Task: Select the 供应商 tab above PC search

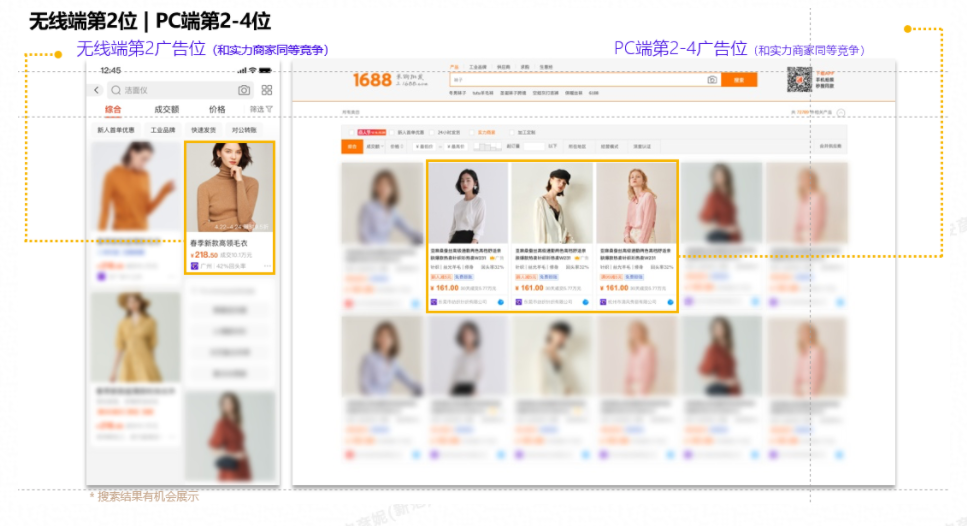Action: point(504,67)
